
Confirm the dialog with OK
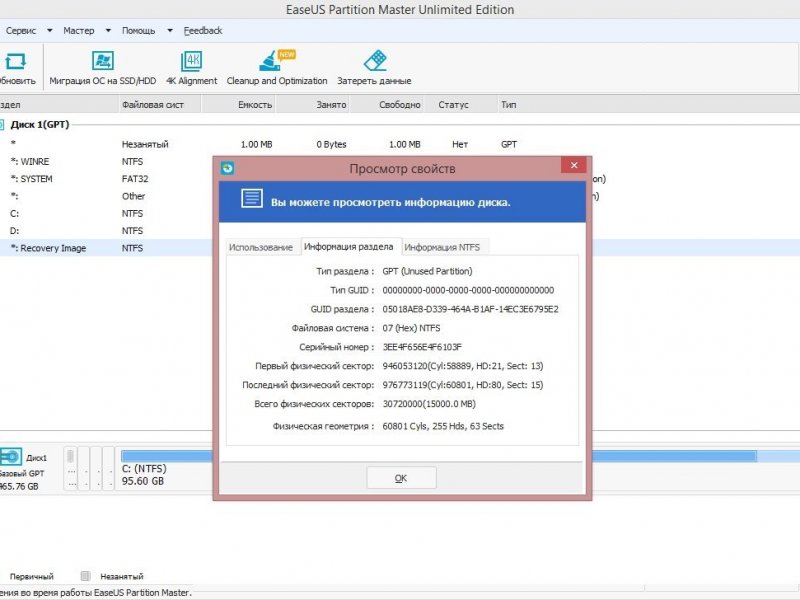[401, 478]
